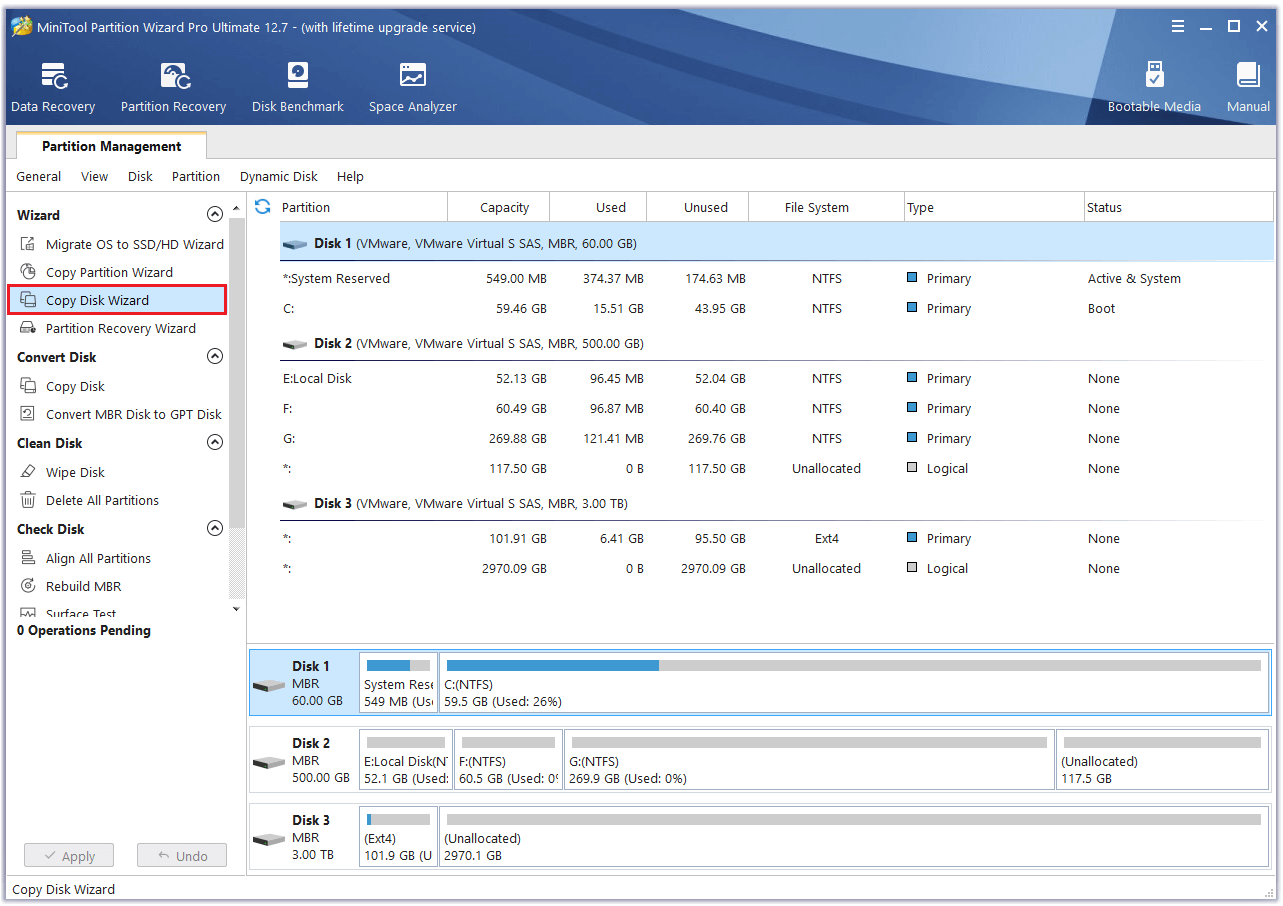Image resolution: width=1283 pixels, height=906 pixels.
Task: Open Space Analyzer
Action: pos(412,87)
